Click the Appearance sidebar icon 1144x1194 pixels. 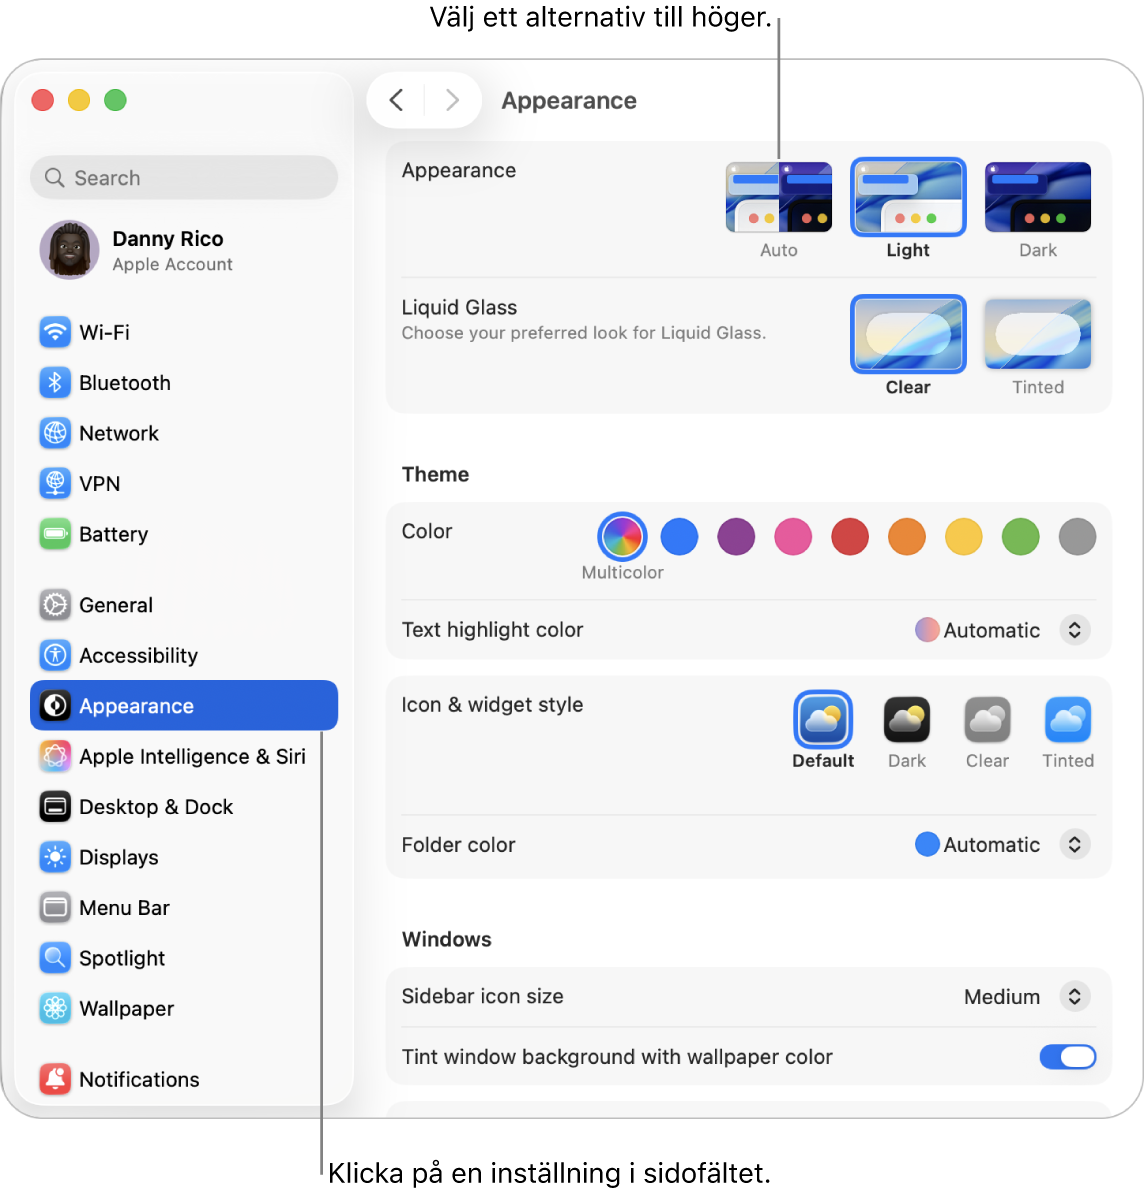tap(55, 706)
